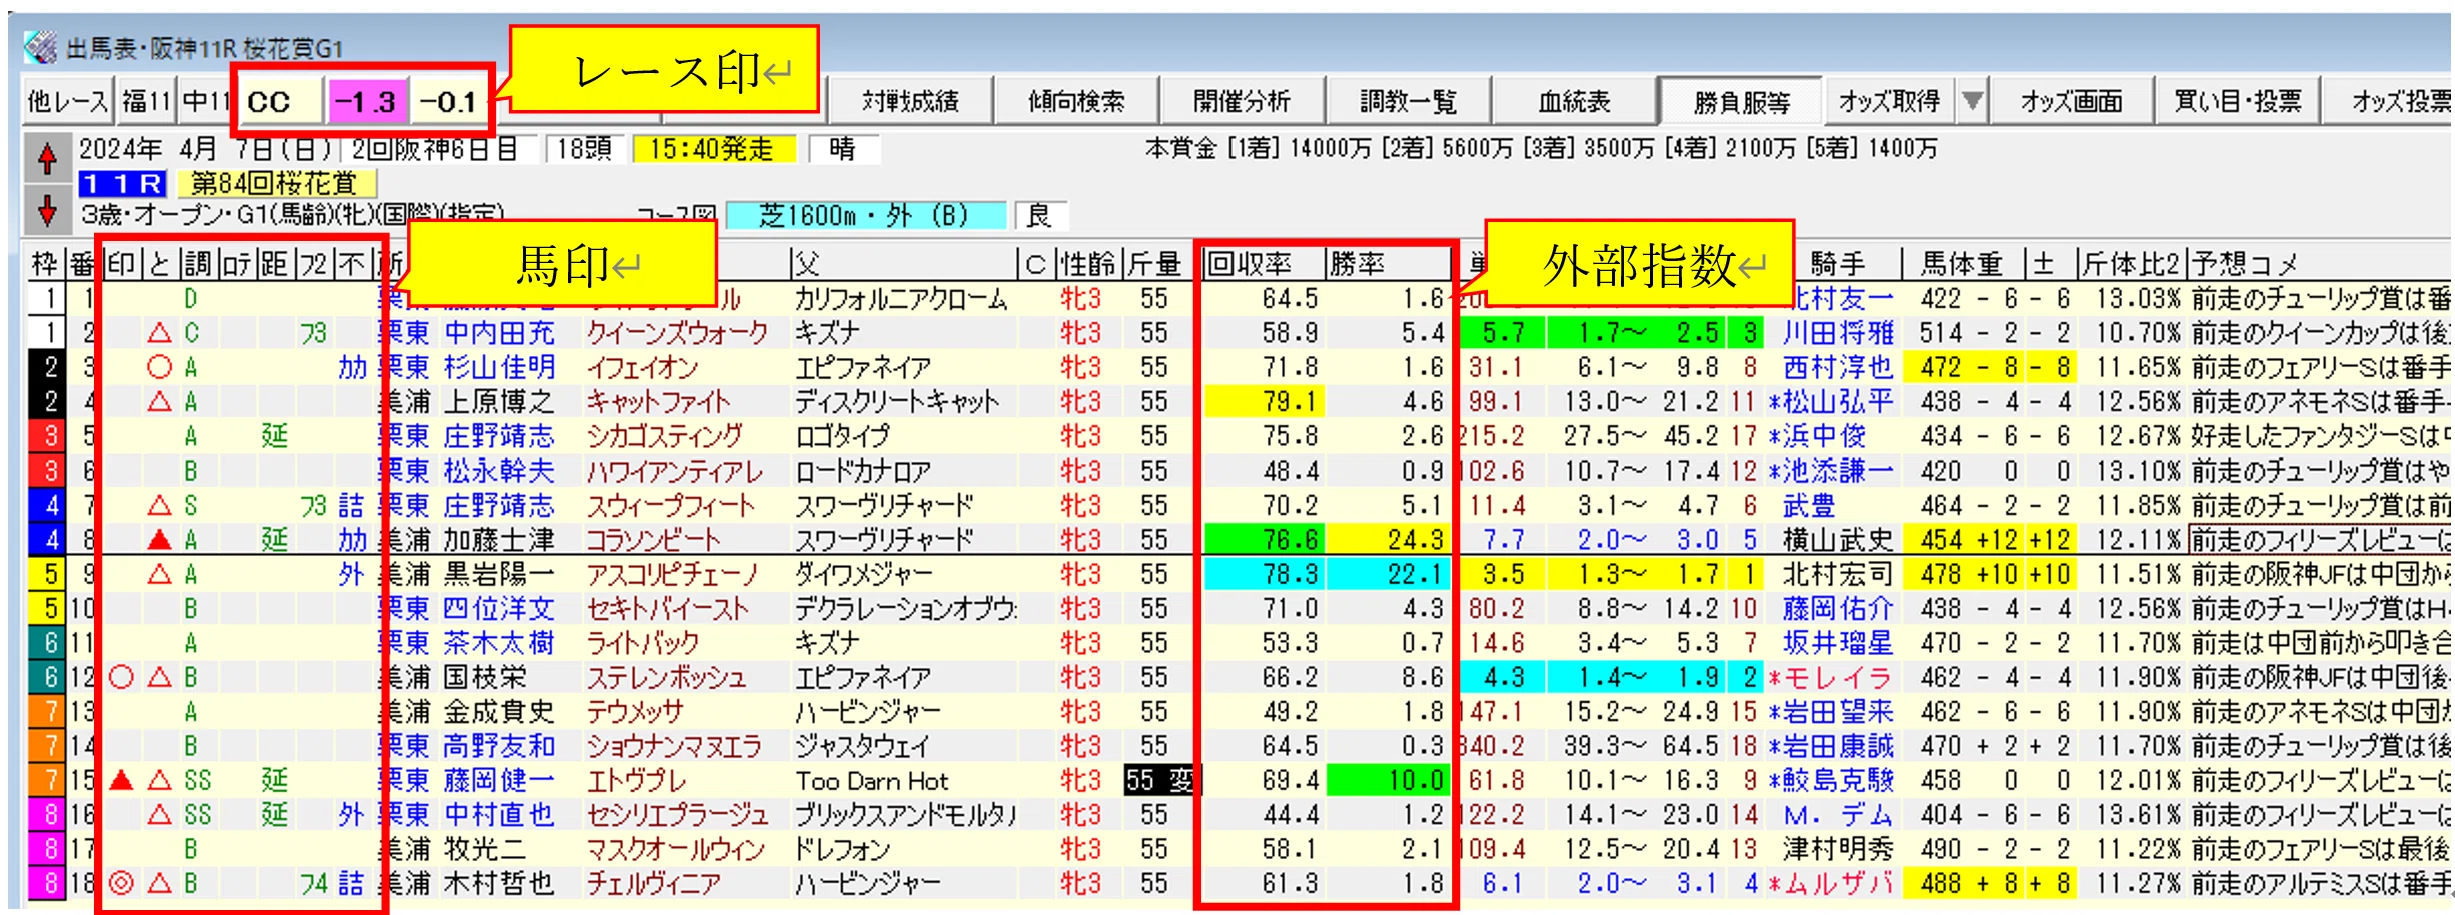The image size is (2455, 915).
Task: Switch to 福11 race button
Action: pyautogui.click(x=146, y=101)
